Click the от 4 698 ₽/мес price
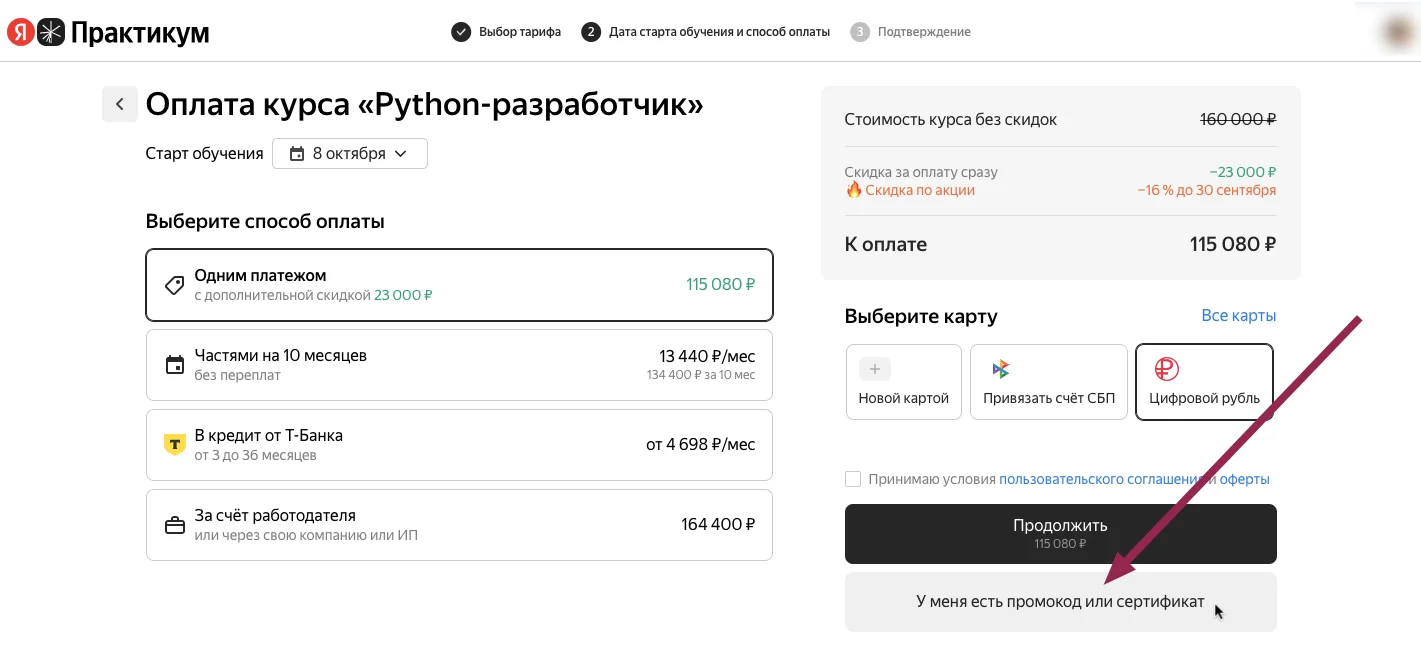This screenshot has width=1421, height=645. [701, 444]
